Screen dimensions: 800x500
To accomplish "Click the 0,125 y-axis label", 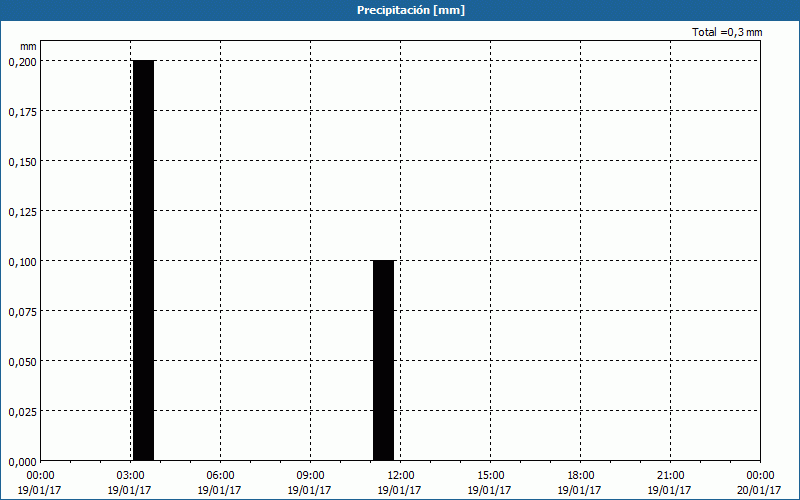I will [x=22, y=211].
